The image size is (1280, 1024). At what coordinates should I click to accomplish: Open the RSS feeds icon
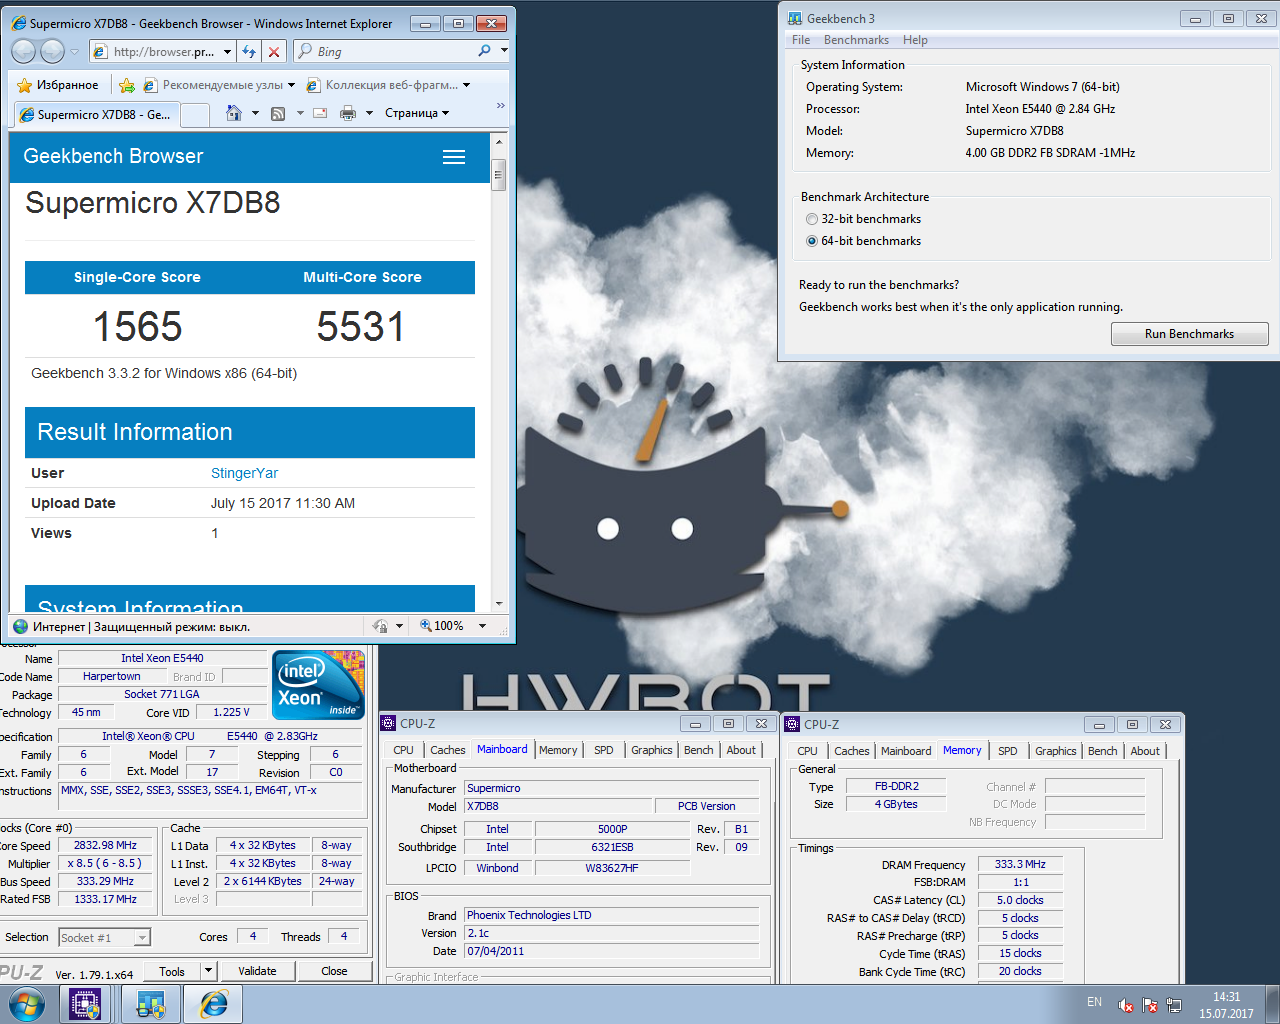278,113
